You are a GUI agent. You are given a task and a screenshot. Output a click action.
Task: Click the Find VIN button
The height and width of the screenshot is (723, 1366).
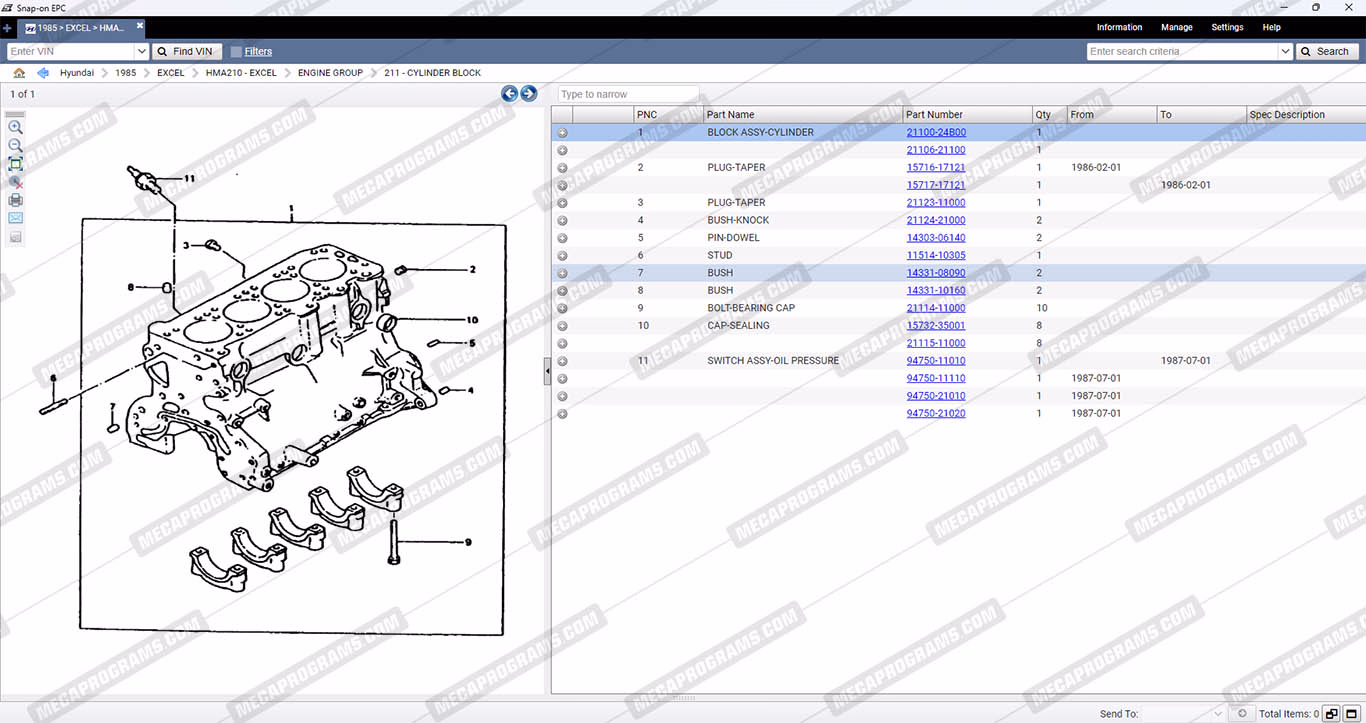(x=186, y=52)
